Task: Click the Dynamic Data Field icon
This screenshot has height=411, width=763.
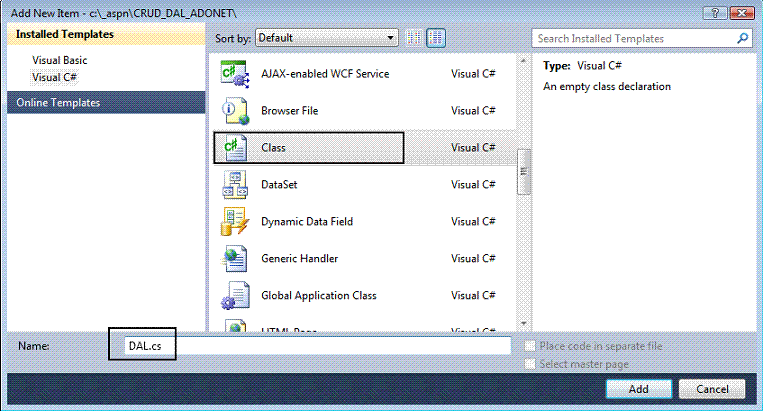Action: click(x=235, y=222)
